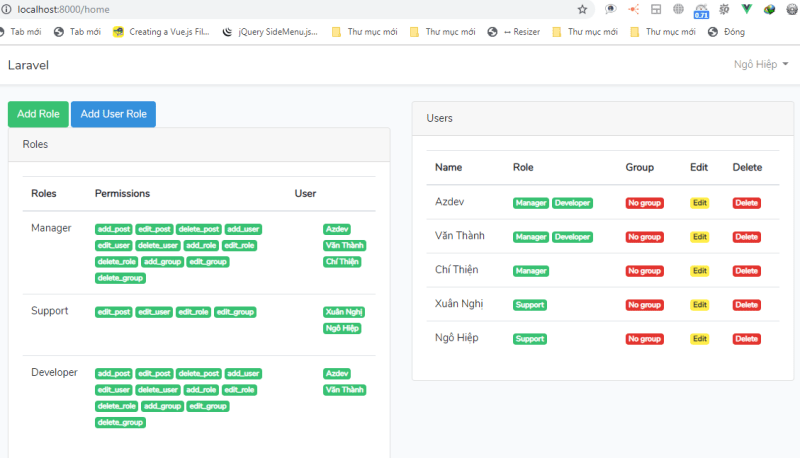800x458 pixels.
Task: Click the site info icon beside URL
Action: click(x=6, y=9)
